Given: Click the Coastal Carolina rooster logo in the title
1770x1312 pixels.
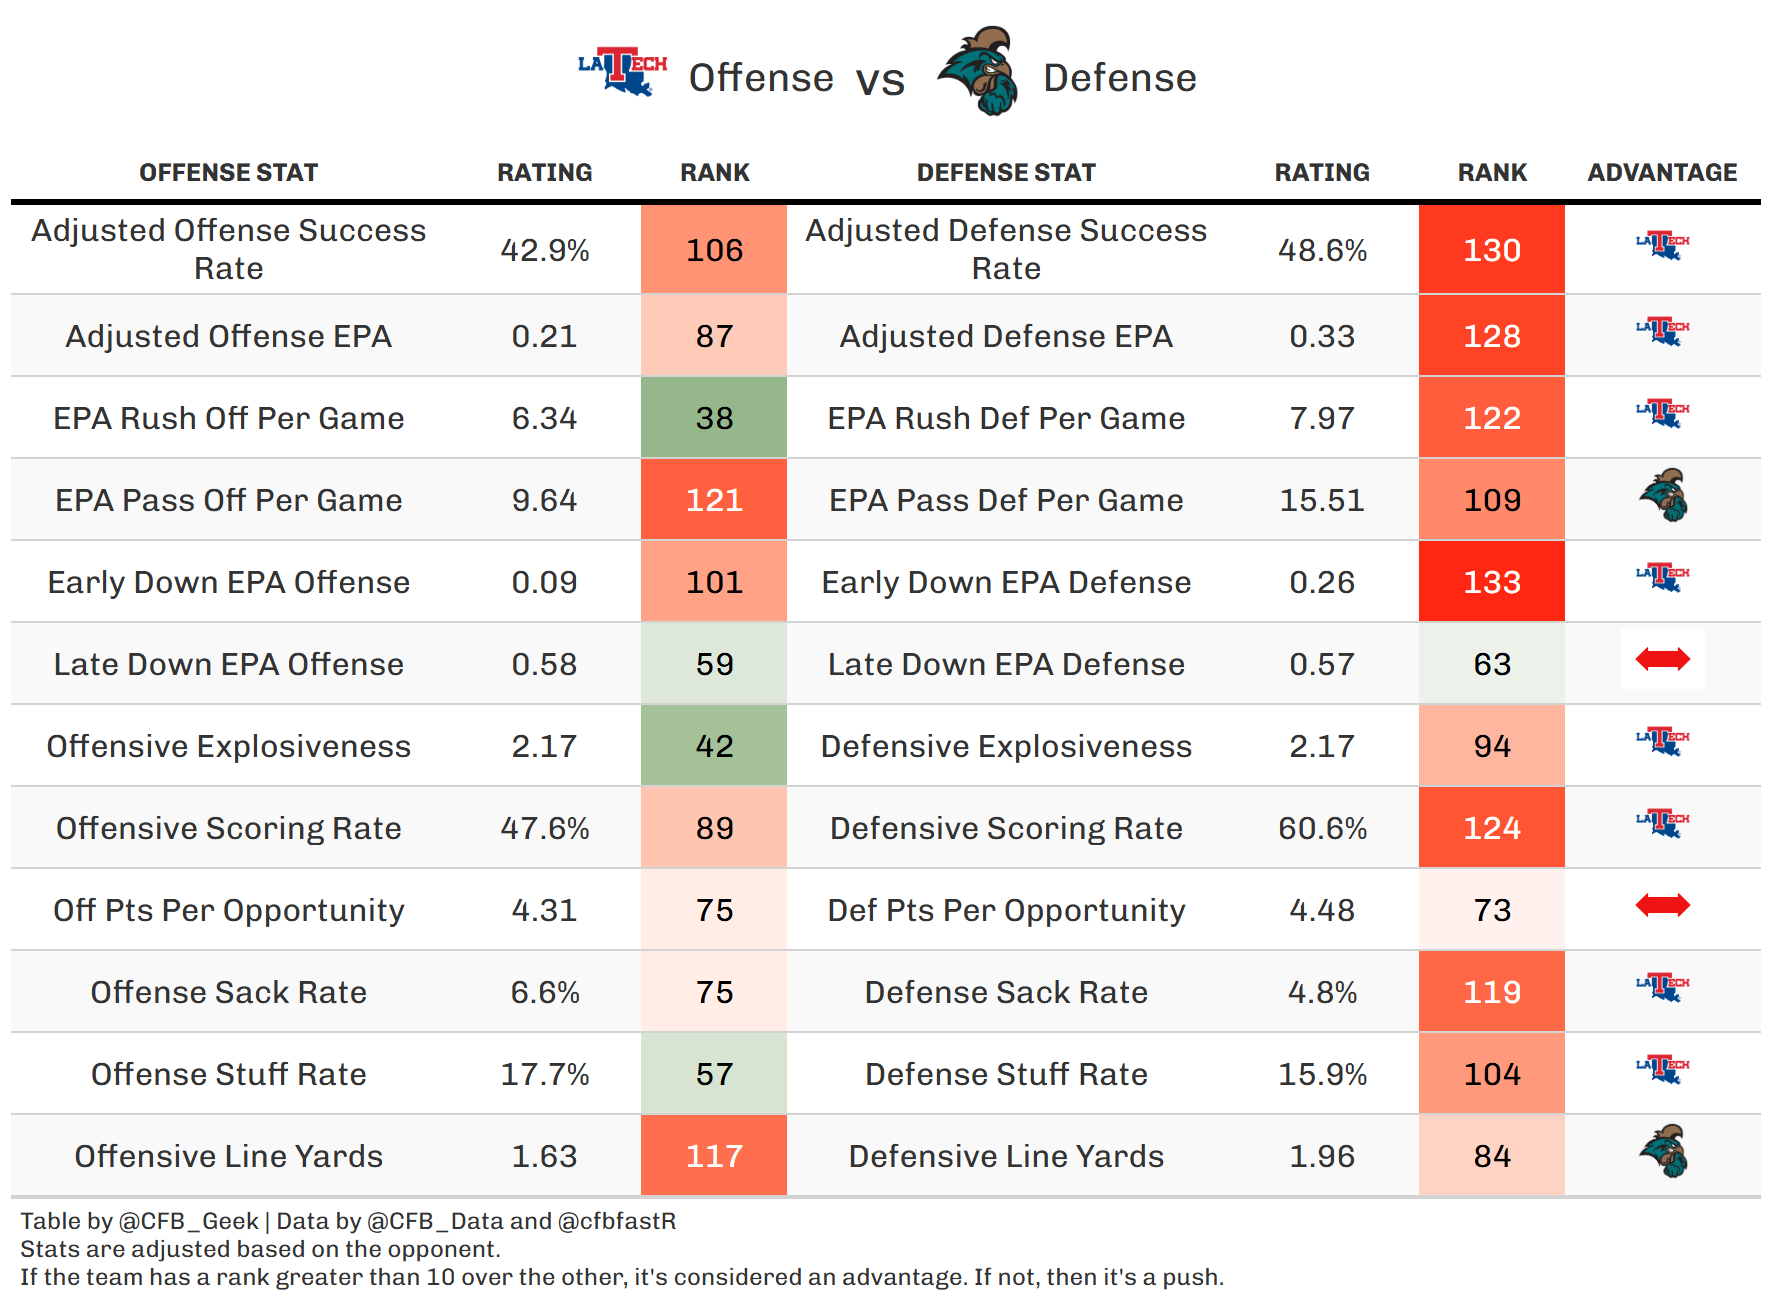Looking at the screenshot, I should pos(979,72).
